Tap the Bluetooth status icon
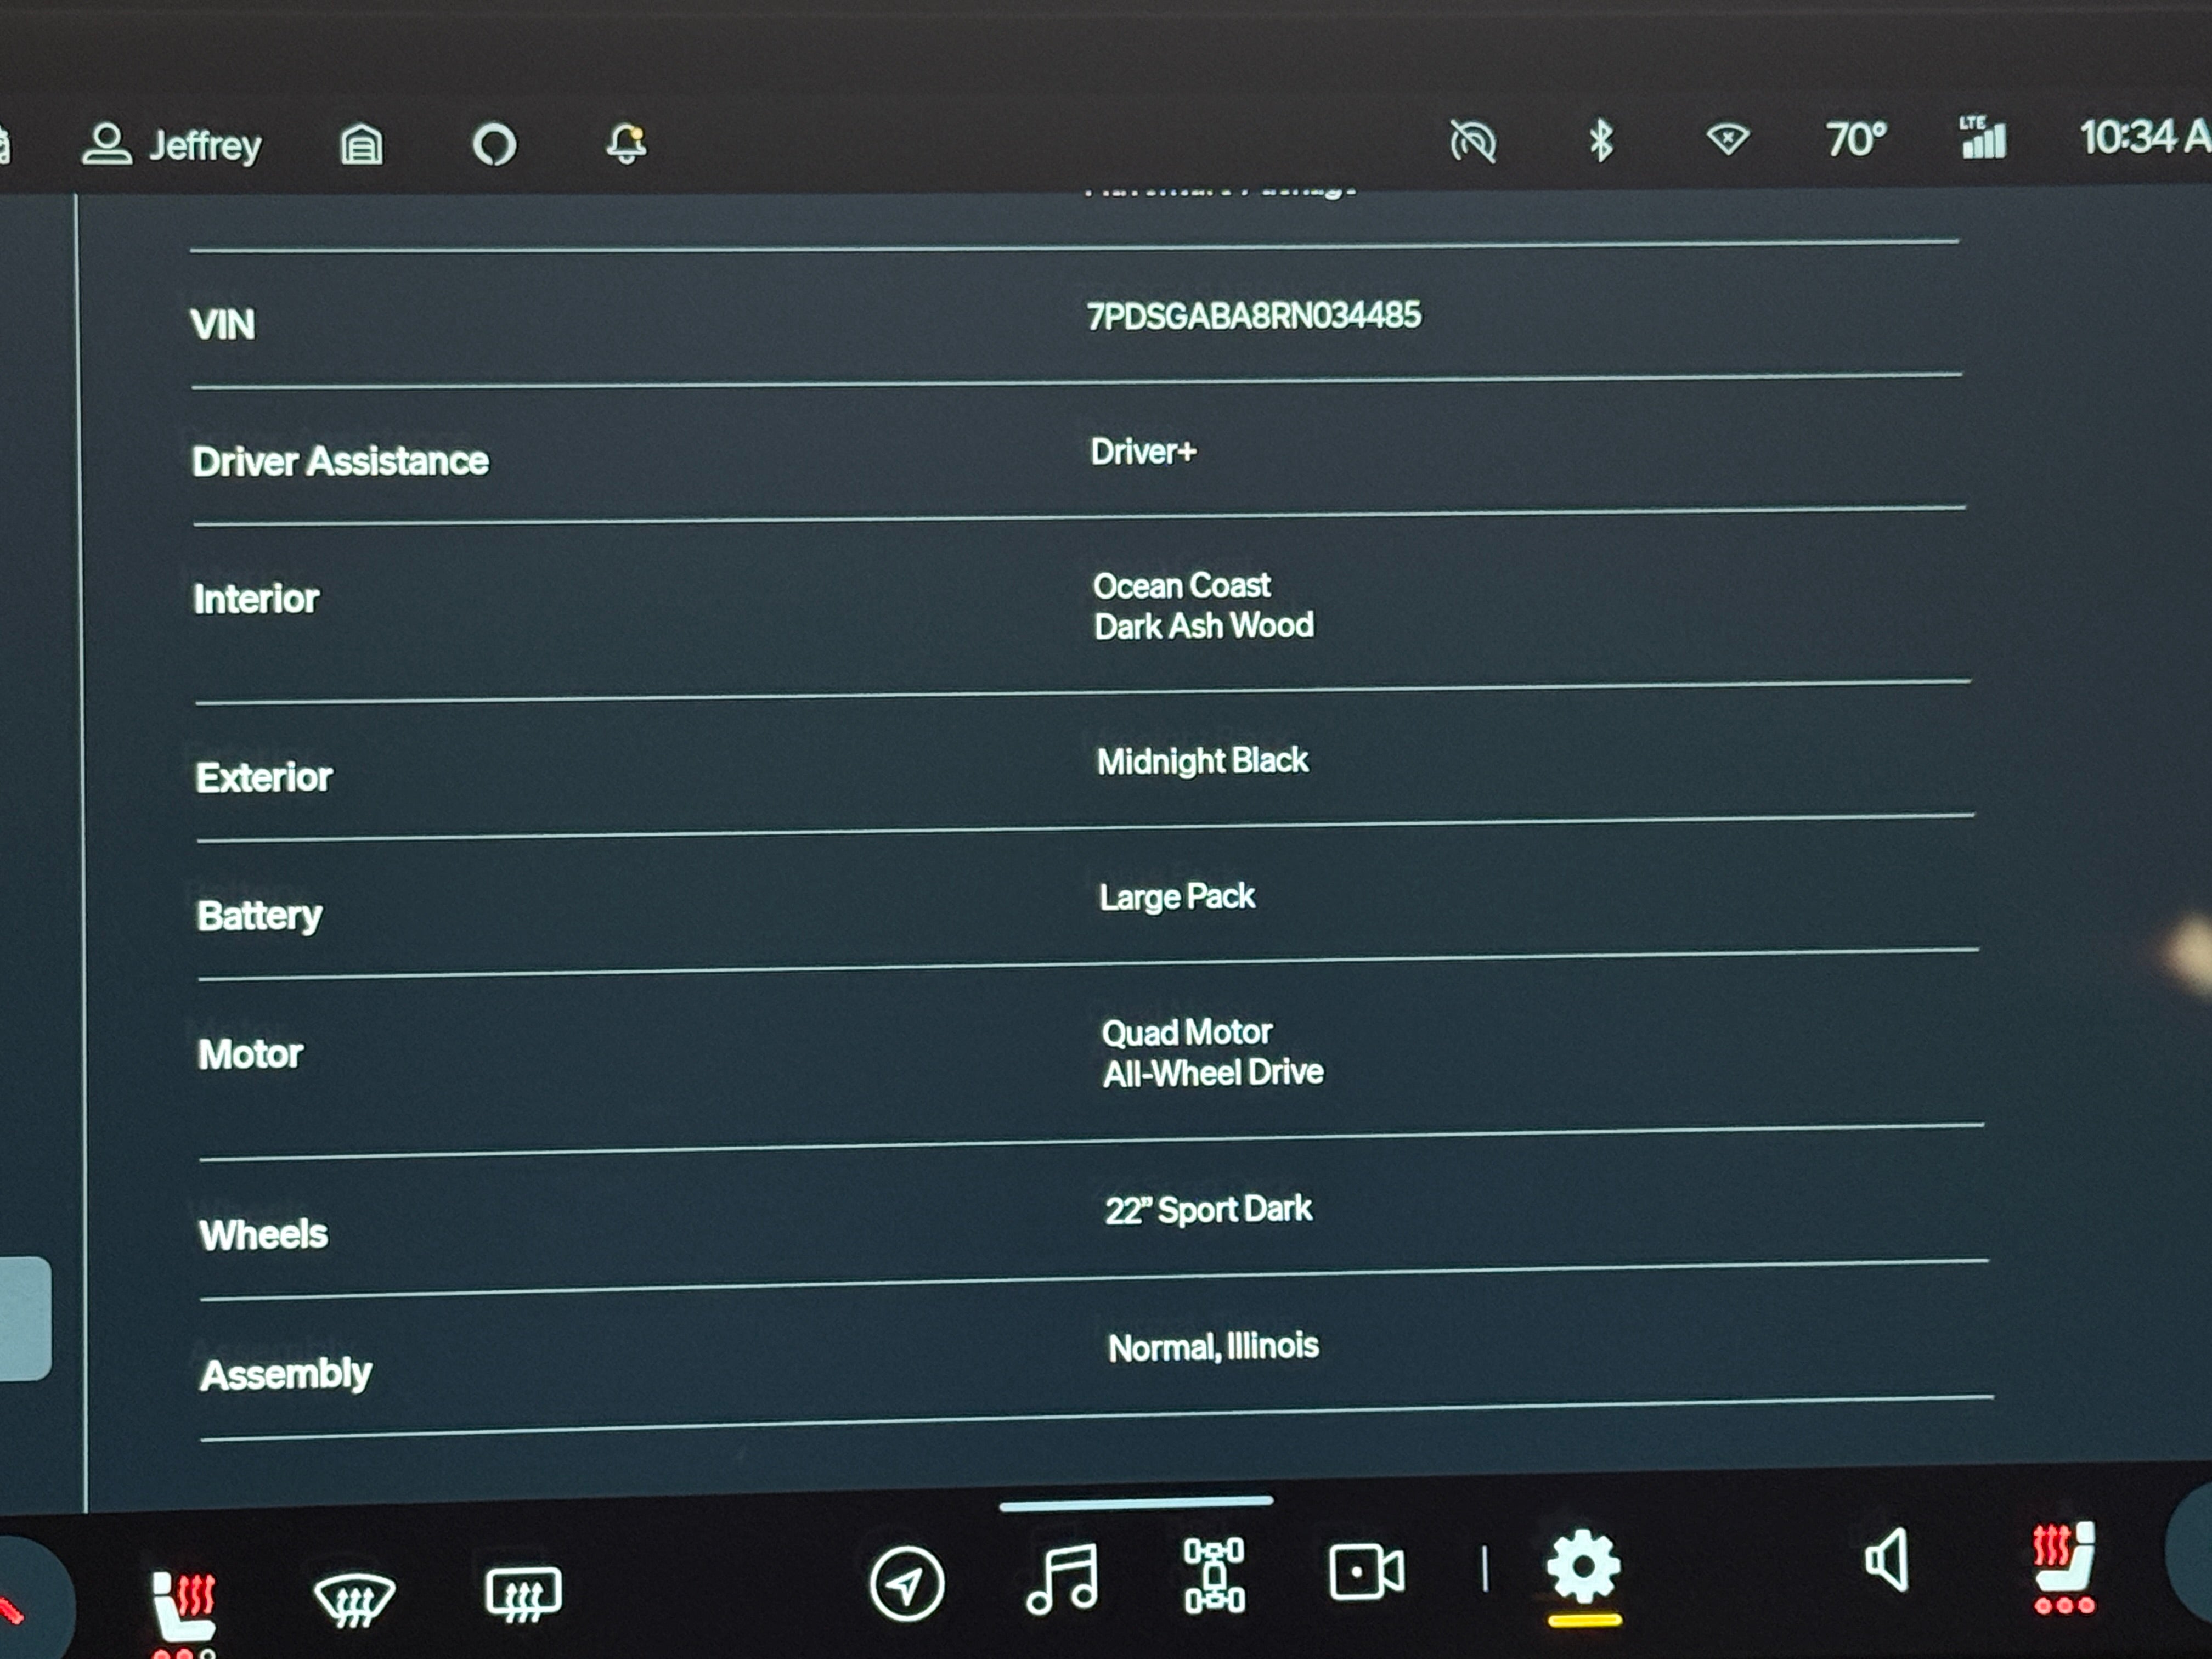The width and height of the screenshot is (2212, 1659). tap(1600, 140)
